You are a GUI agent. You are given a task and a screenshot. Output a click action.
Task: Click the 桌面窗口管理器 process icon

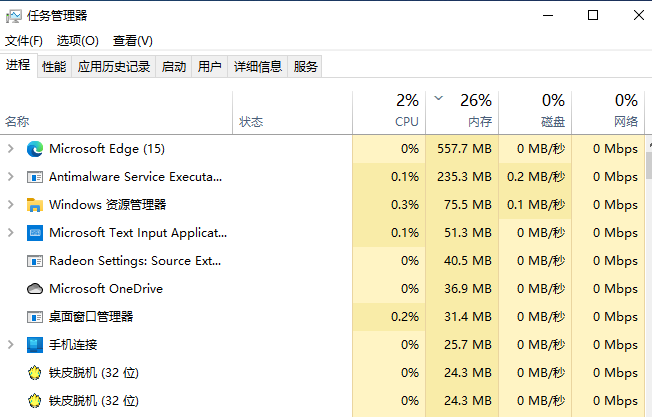point(35,317)
